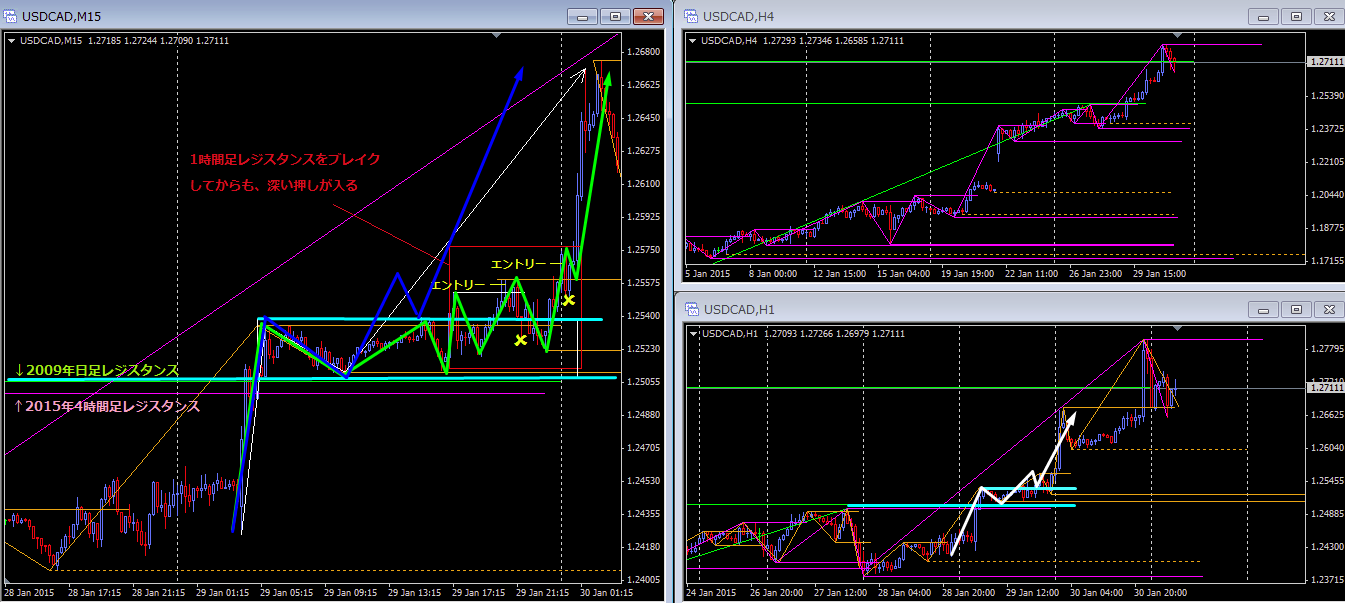Click the 1.27111 current price label on H4 chart
The height and width of the screenshot is (603, 1345).
point(1323,62)
